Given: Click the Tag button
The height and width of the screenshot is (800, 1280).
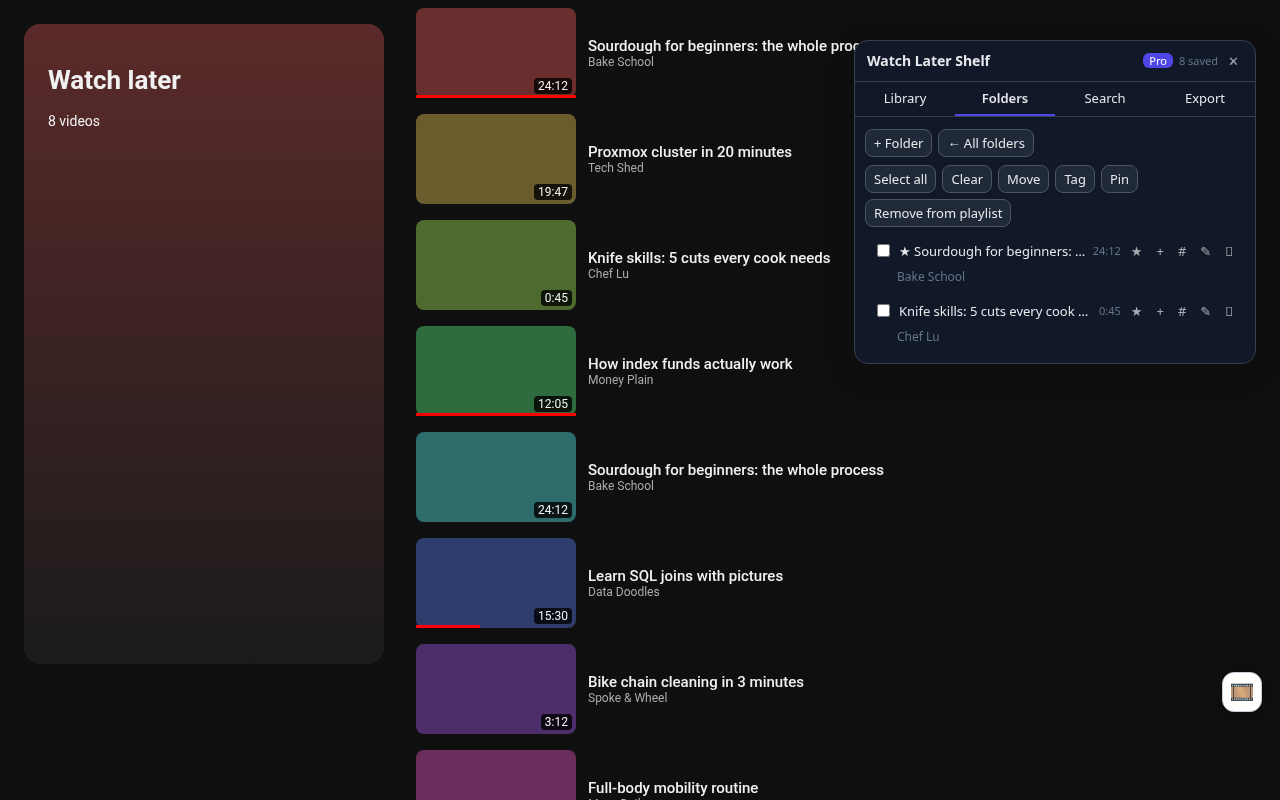Looking at the screenshot, I should (1075, 179).
